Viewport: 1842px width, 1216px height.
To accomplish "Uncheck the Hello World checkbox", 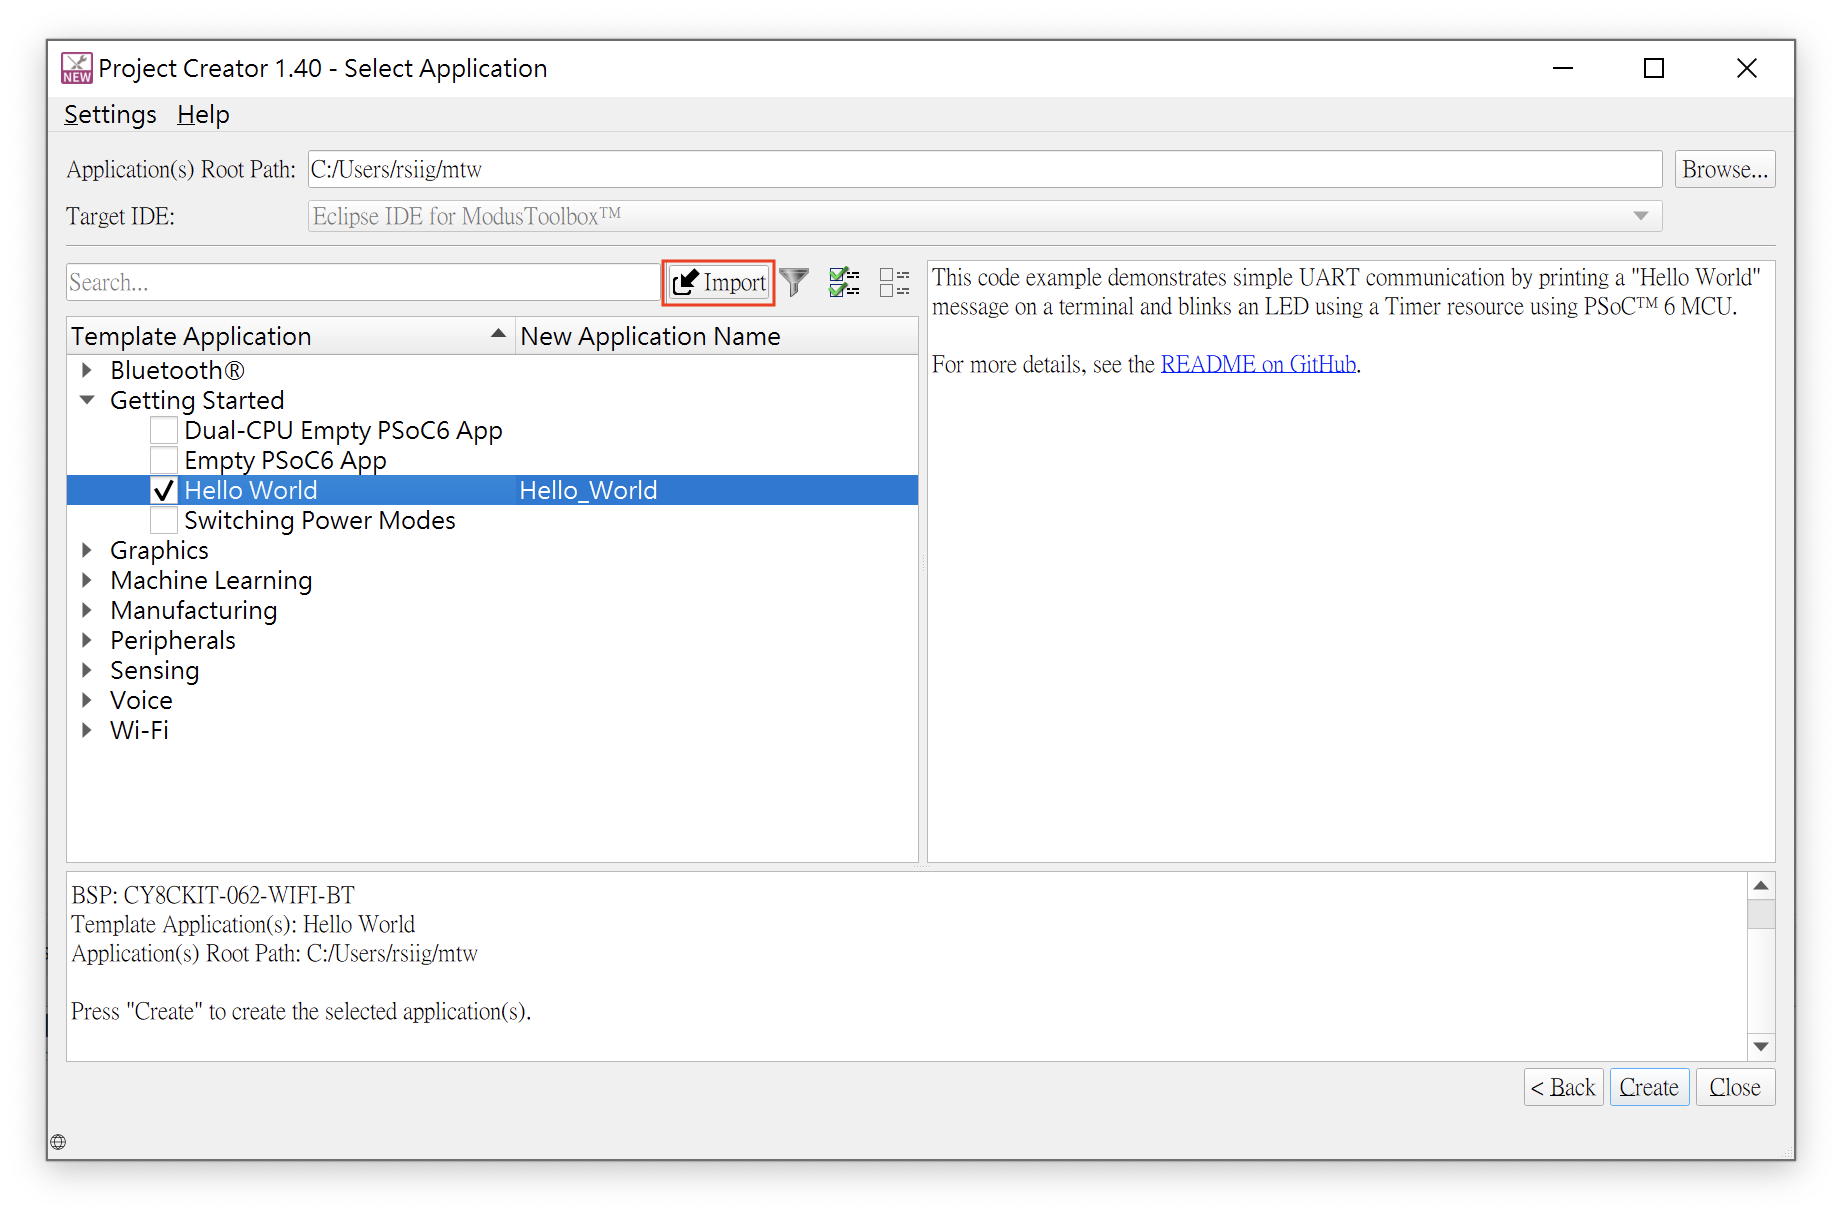I will 164,491.
